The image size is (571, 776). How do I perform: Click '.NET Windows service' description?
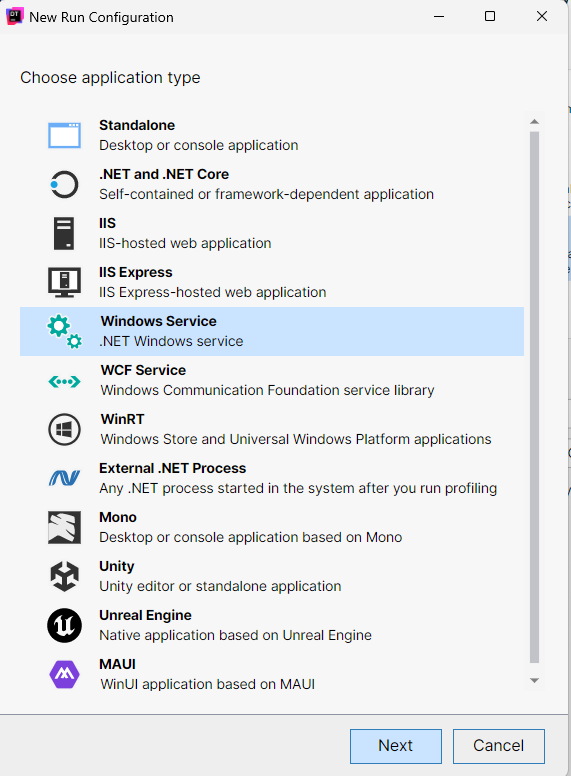(171, 341)
